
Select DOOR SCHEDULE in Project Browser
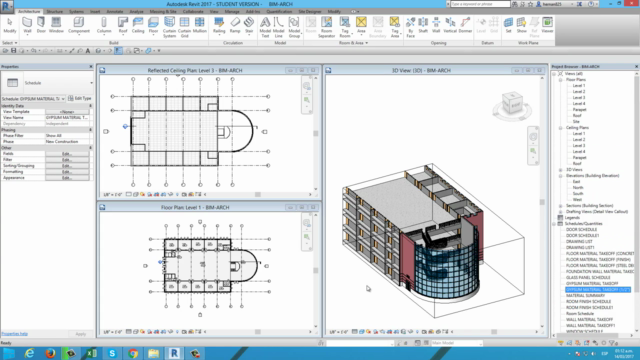(x=581, y=229)
